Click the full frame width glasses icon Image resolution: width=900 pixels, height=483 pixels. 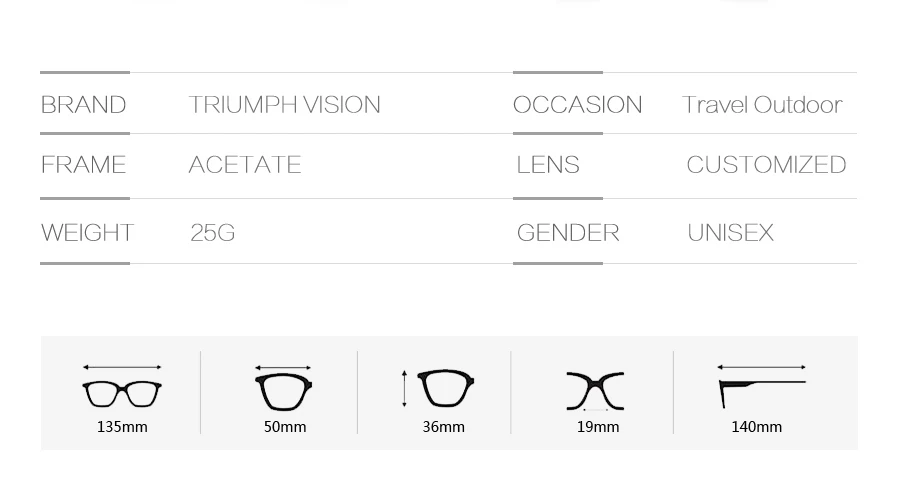click(x=122, y=393)
